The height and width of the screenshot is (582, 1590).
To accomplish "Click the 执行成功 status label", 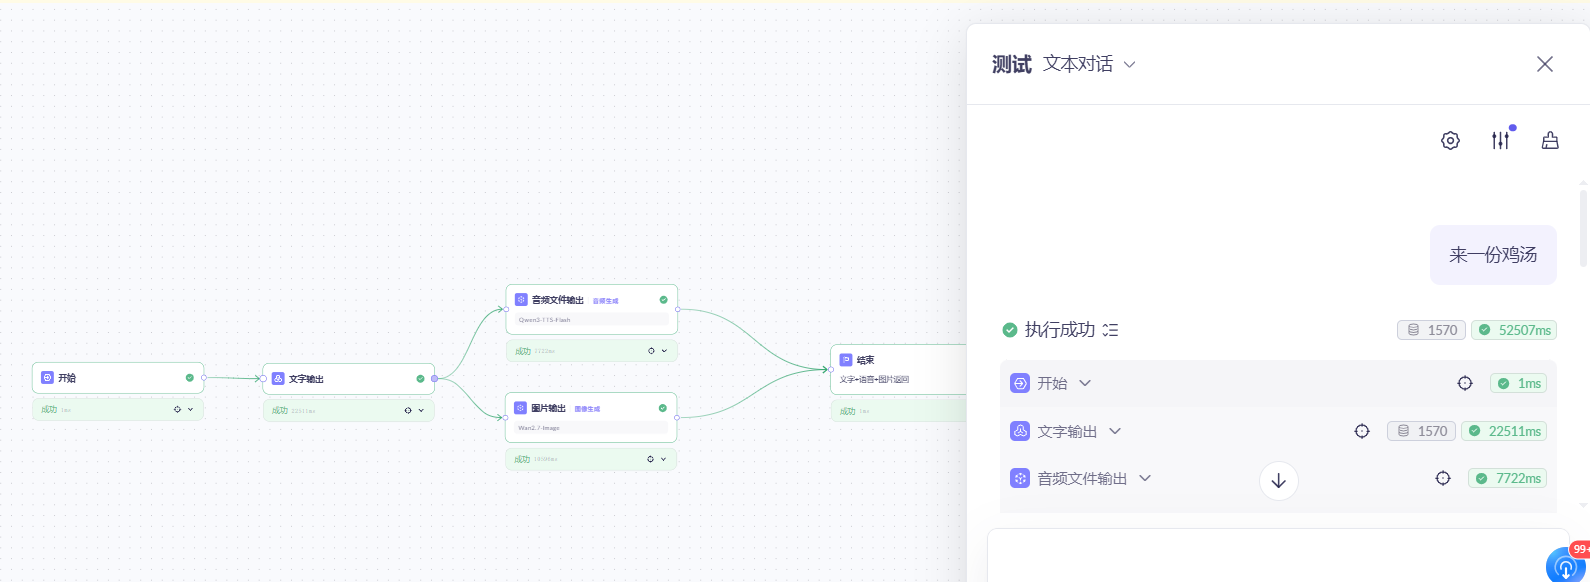I will (1059, 330).
